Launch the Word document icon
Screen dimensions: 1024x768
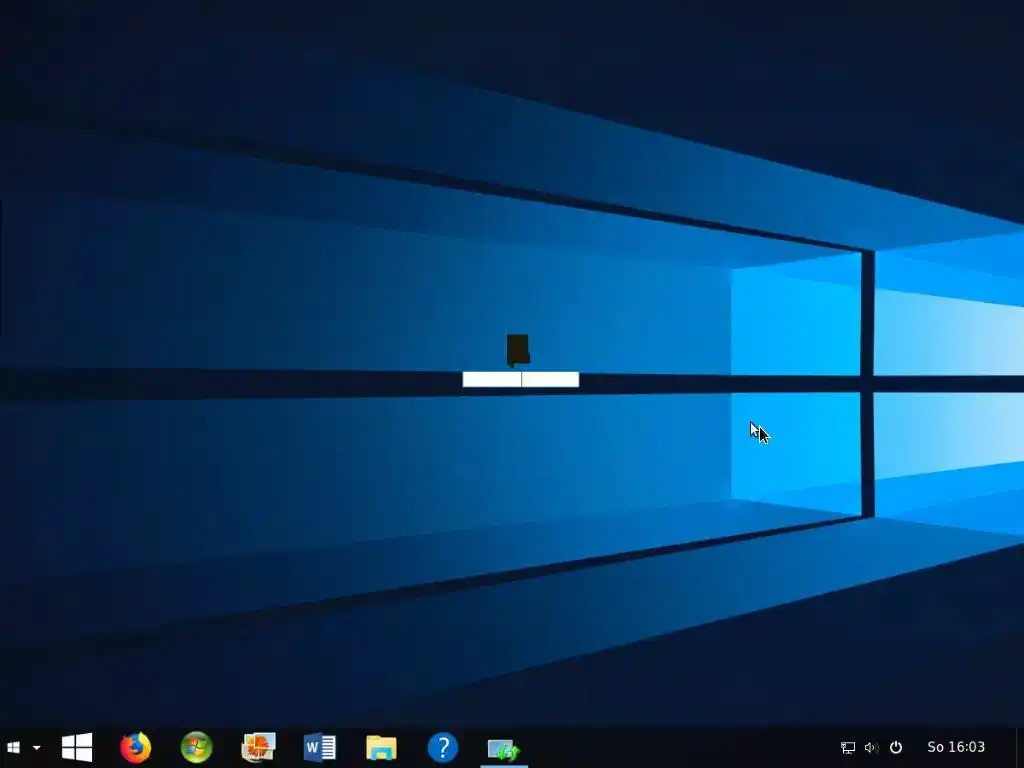click(x=319, y=747)
